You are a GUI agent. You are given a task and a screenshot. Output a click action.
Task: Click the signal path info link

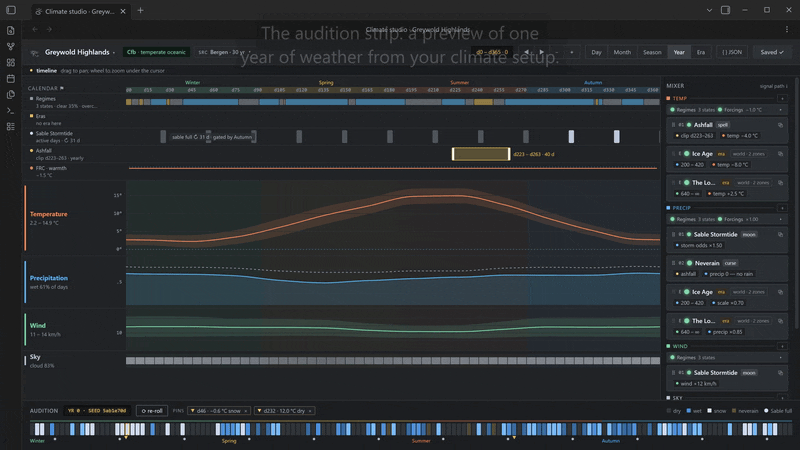pos(773,86)
